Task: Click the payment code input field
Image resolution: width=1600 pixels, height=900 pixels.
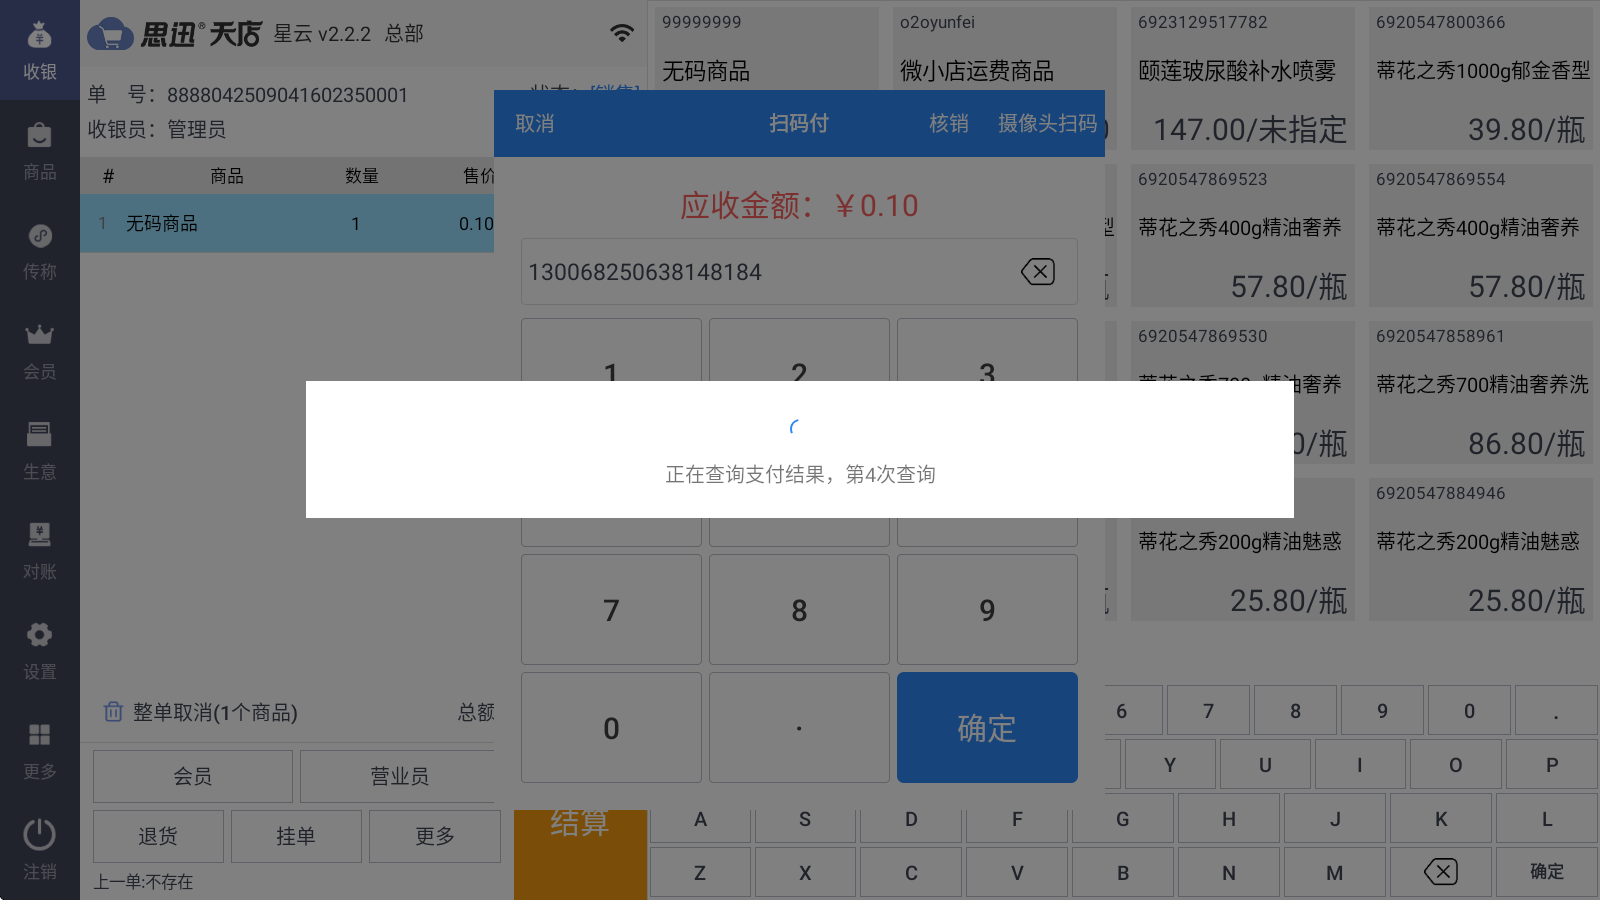Action: (x=760, y=272)
